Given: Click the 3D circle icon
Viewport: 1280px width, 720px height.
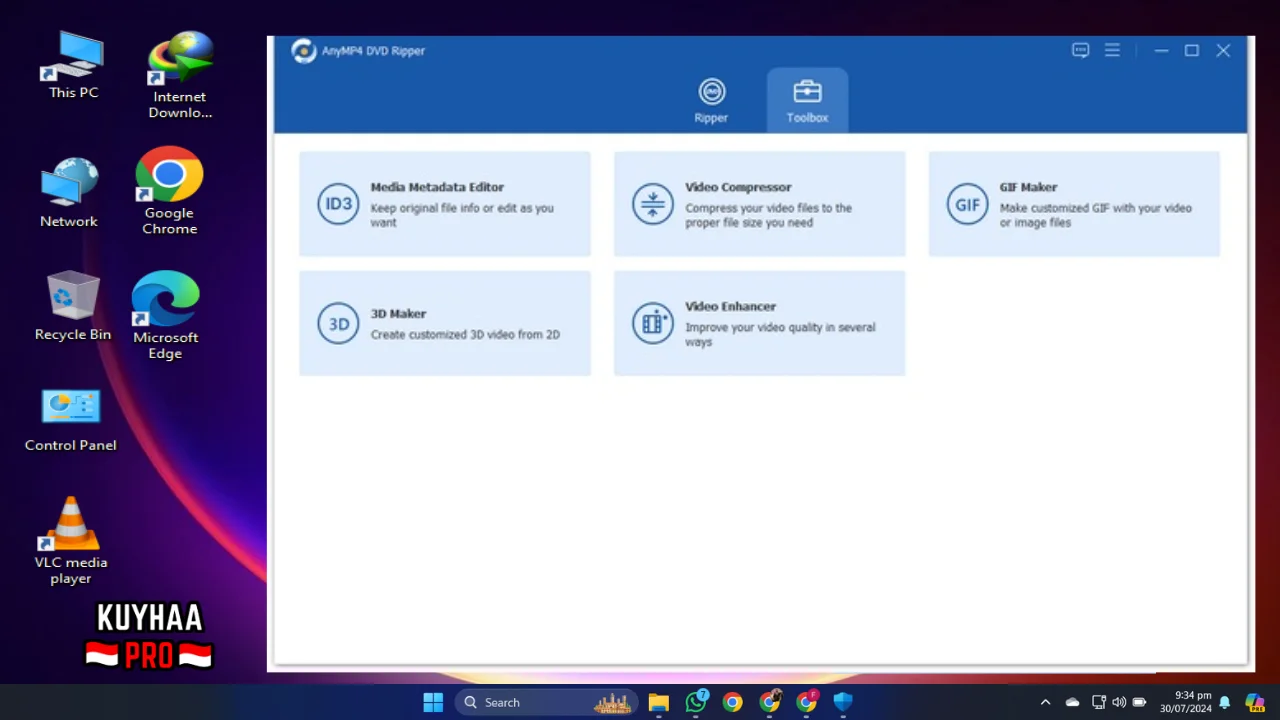Looking at the screenshot, I should (x=338, y=324).
